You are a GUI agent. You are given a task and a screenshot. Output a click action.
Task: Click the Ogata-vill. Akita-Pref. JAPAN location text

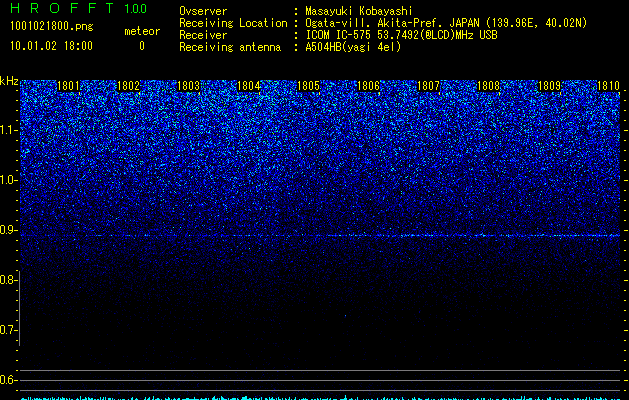pyautogui.click(x=446, y=23)
